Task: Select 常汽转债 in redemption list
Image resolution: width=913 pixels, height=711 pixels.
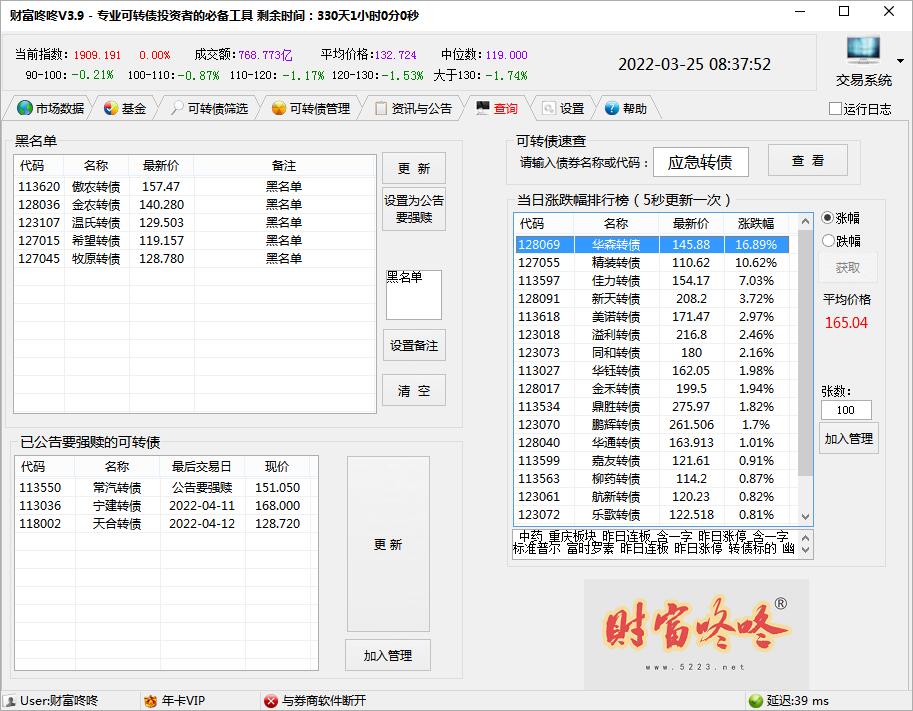Action: pyautogui.click(x=167, y=487)
